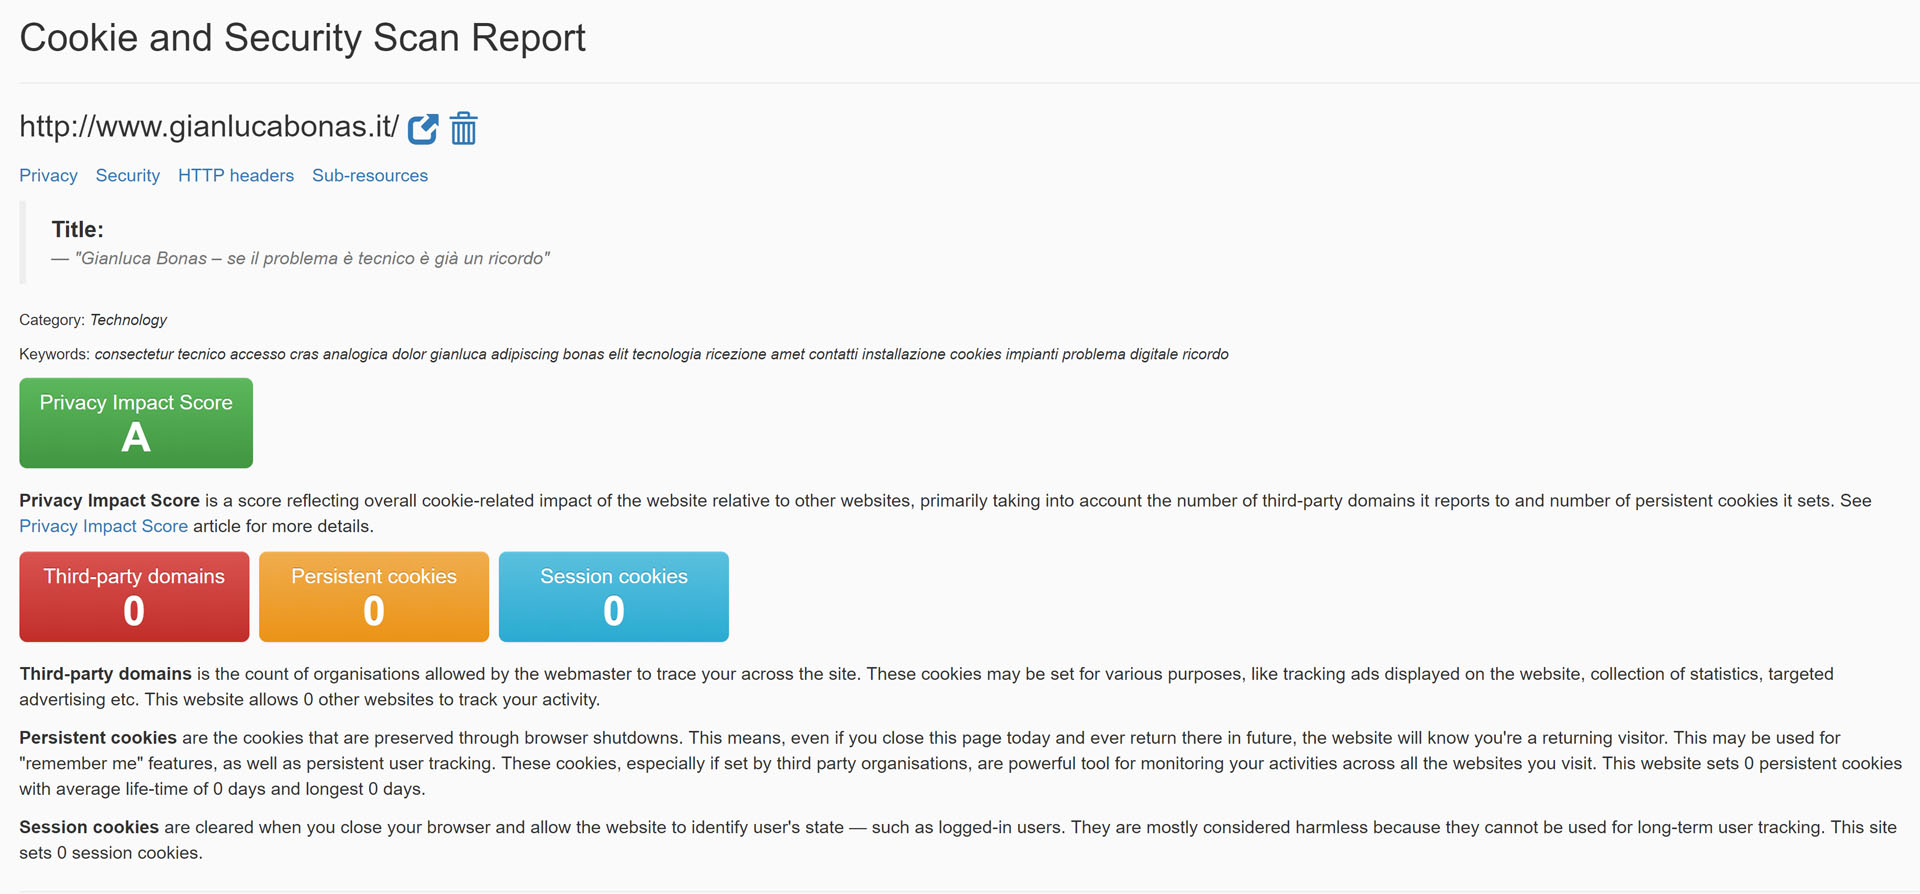Click the quoted Gianluca Bonas page title
Image resolution: width=1920 pixels, height=894 pixels.
click(312, 259)
